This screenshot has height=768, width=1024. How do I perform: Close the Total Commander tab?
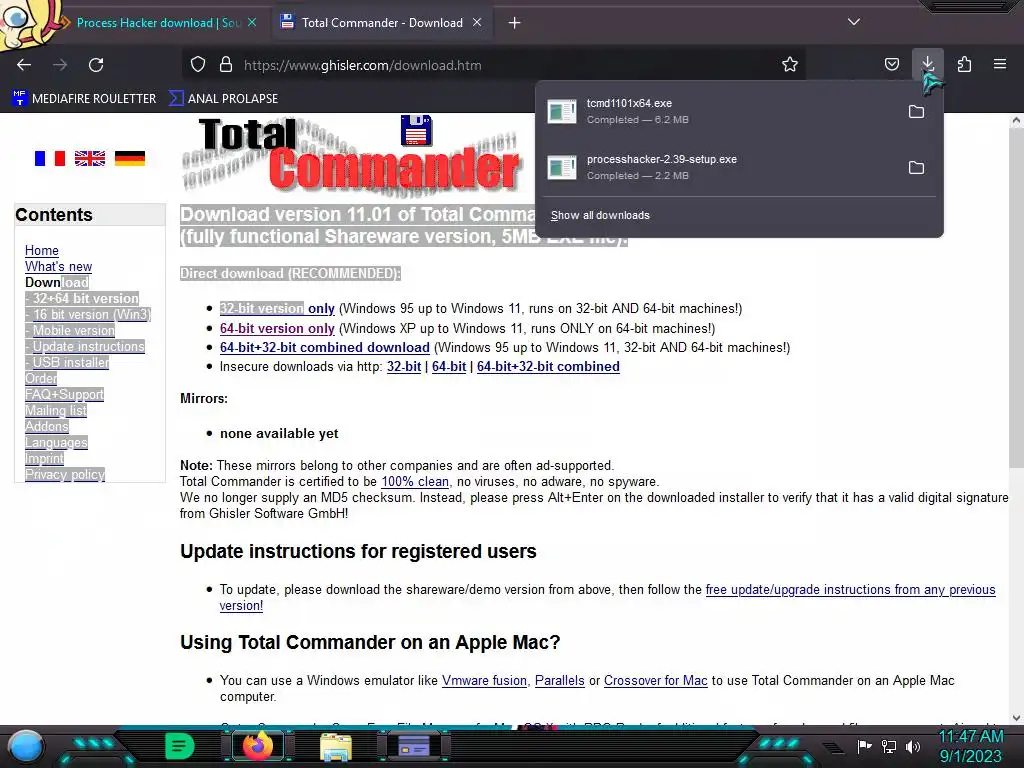pyautogui.click(x=477, y=22)
